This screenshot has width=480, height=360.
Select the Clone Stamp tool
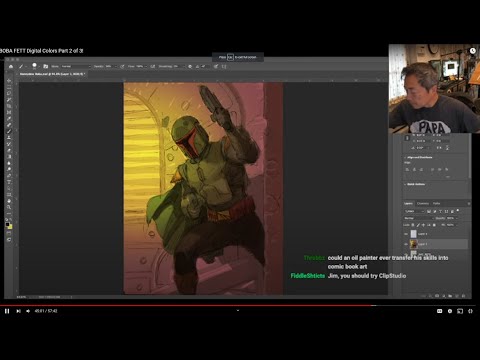(x=9, y=137)
